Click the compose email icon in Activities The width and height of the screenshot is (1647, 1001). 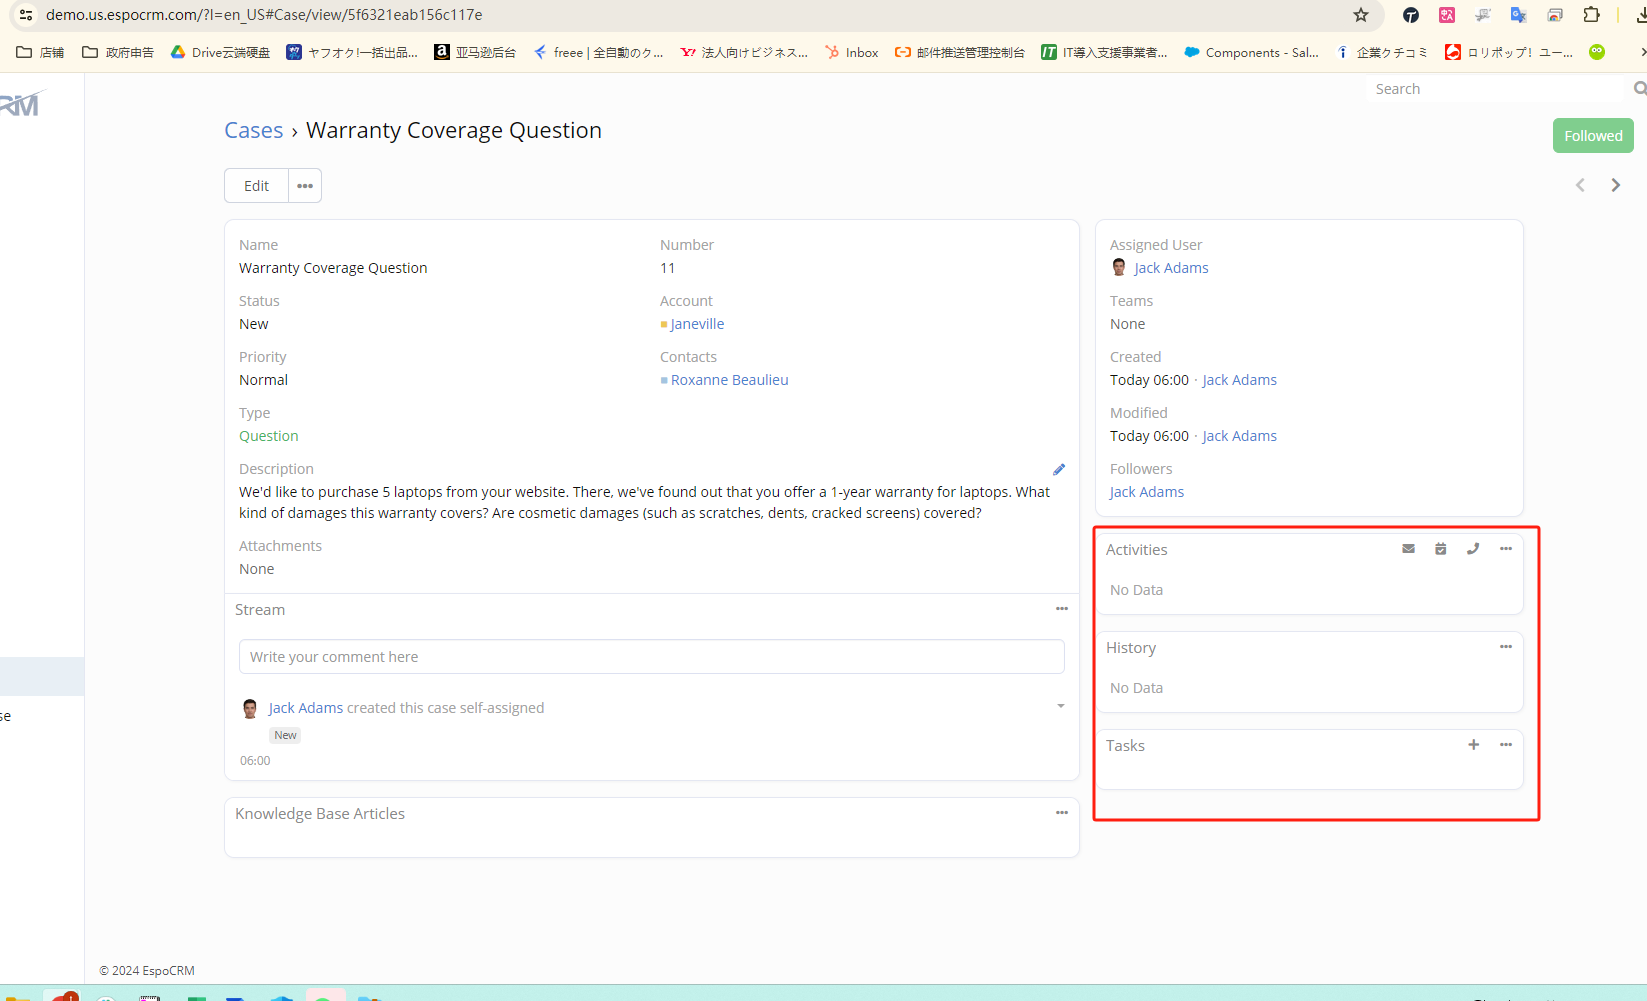[x=1408, y=549]
